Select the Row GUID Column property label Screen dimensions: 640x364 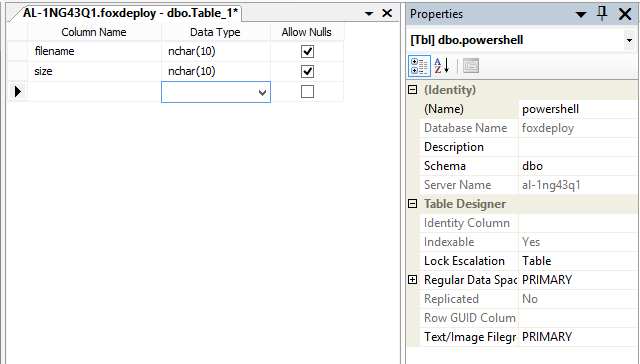469,317
